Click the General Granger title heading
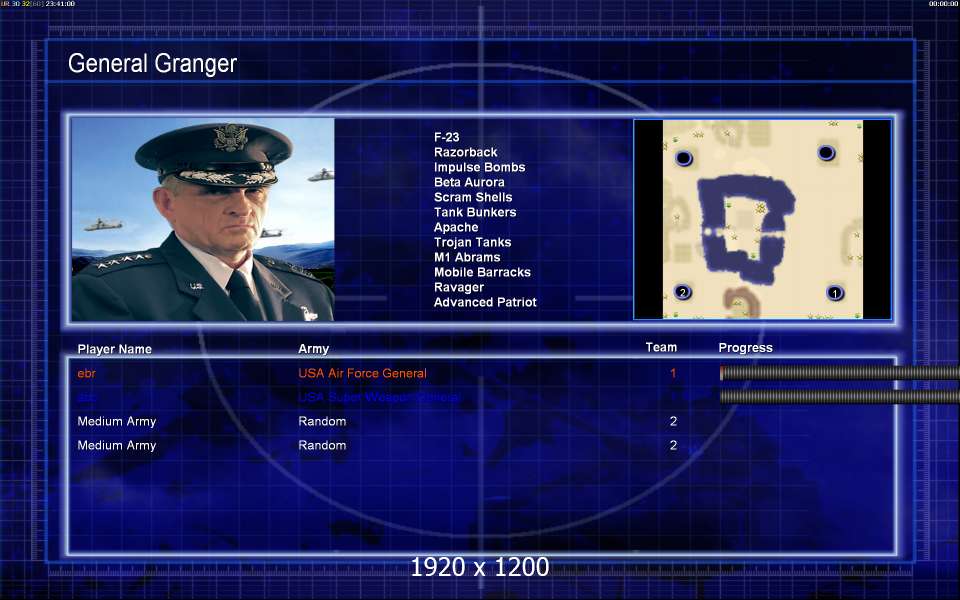This screenshot has width=960, height=600. tap(152, 63)
